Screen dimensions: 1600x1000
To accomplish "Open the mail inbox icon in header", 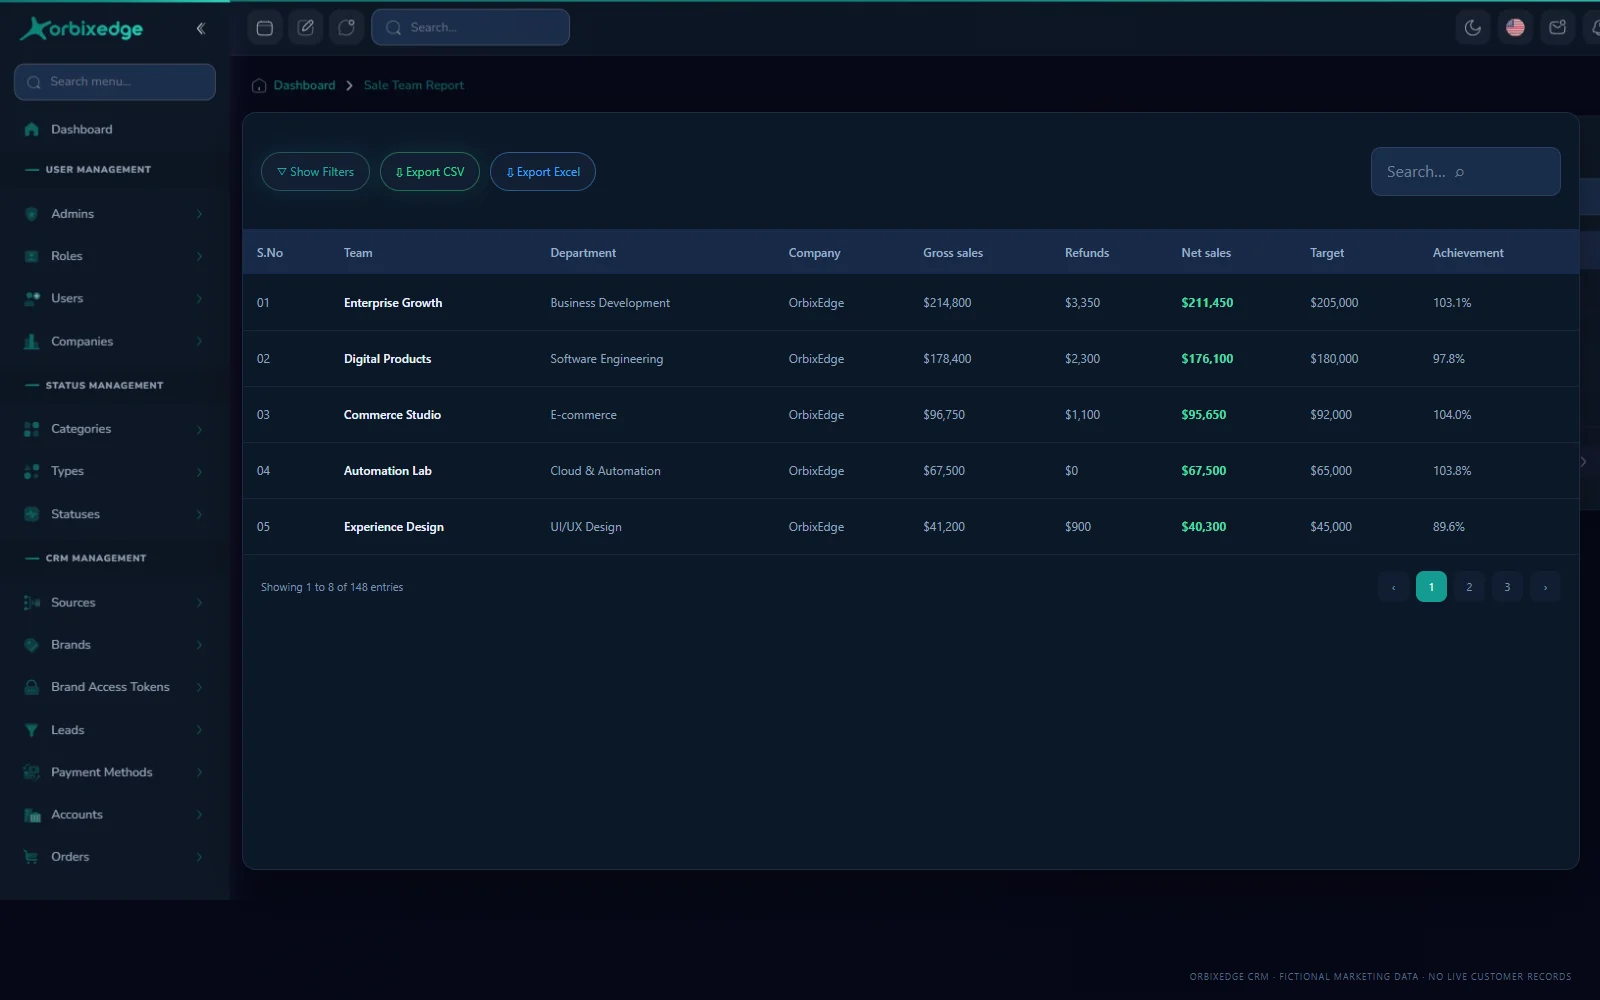I will pyautogui.click(x=1557, y=28).
